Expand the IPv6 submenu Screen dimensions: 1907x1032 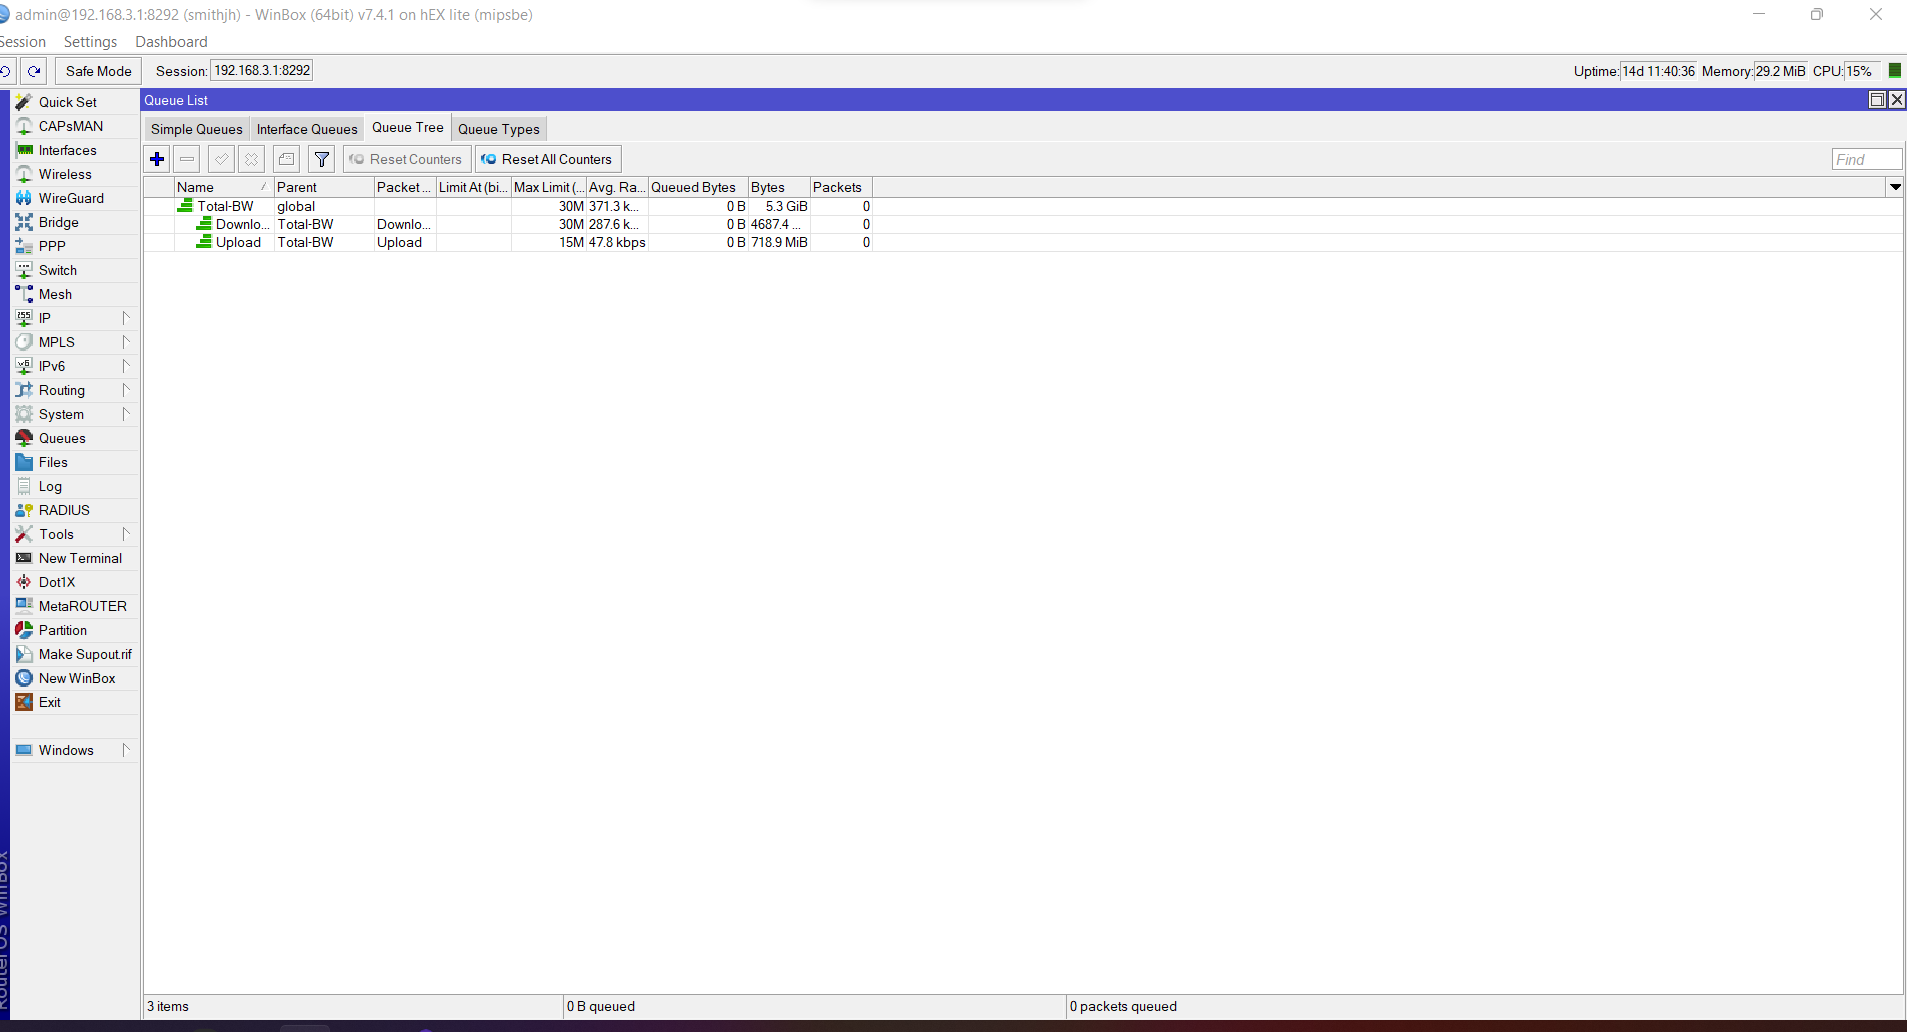[x=75, y=366]
